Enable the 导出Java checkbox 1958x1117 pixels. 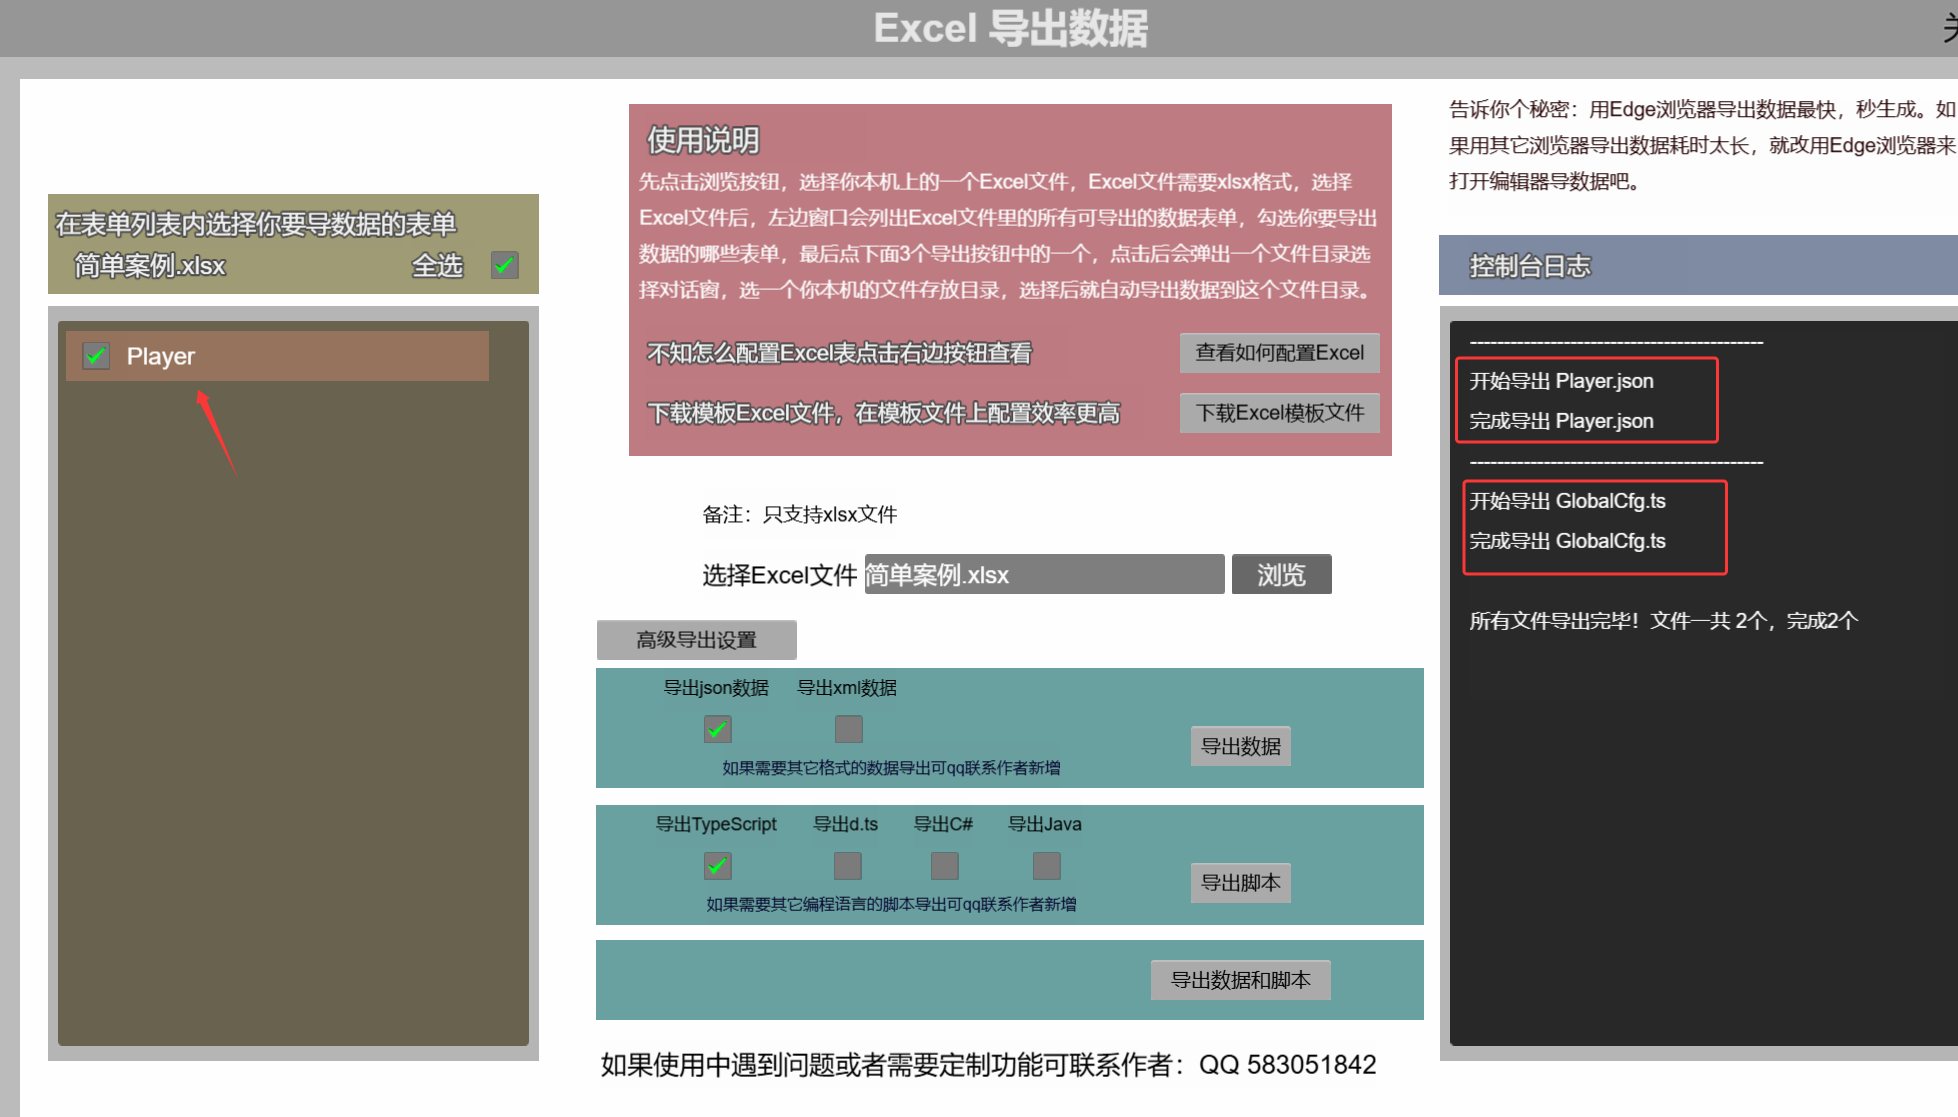(x=1046, y=866)
